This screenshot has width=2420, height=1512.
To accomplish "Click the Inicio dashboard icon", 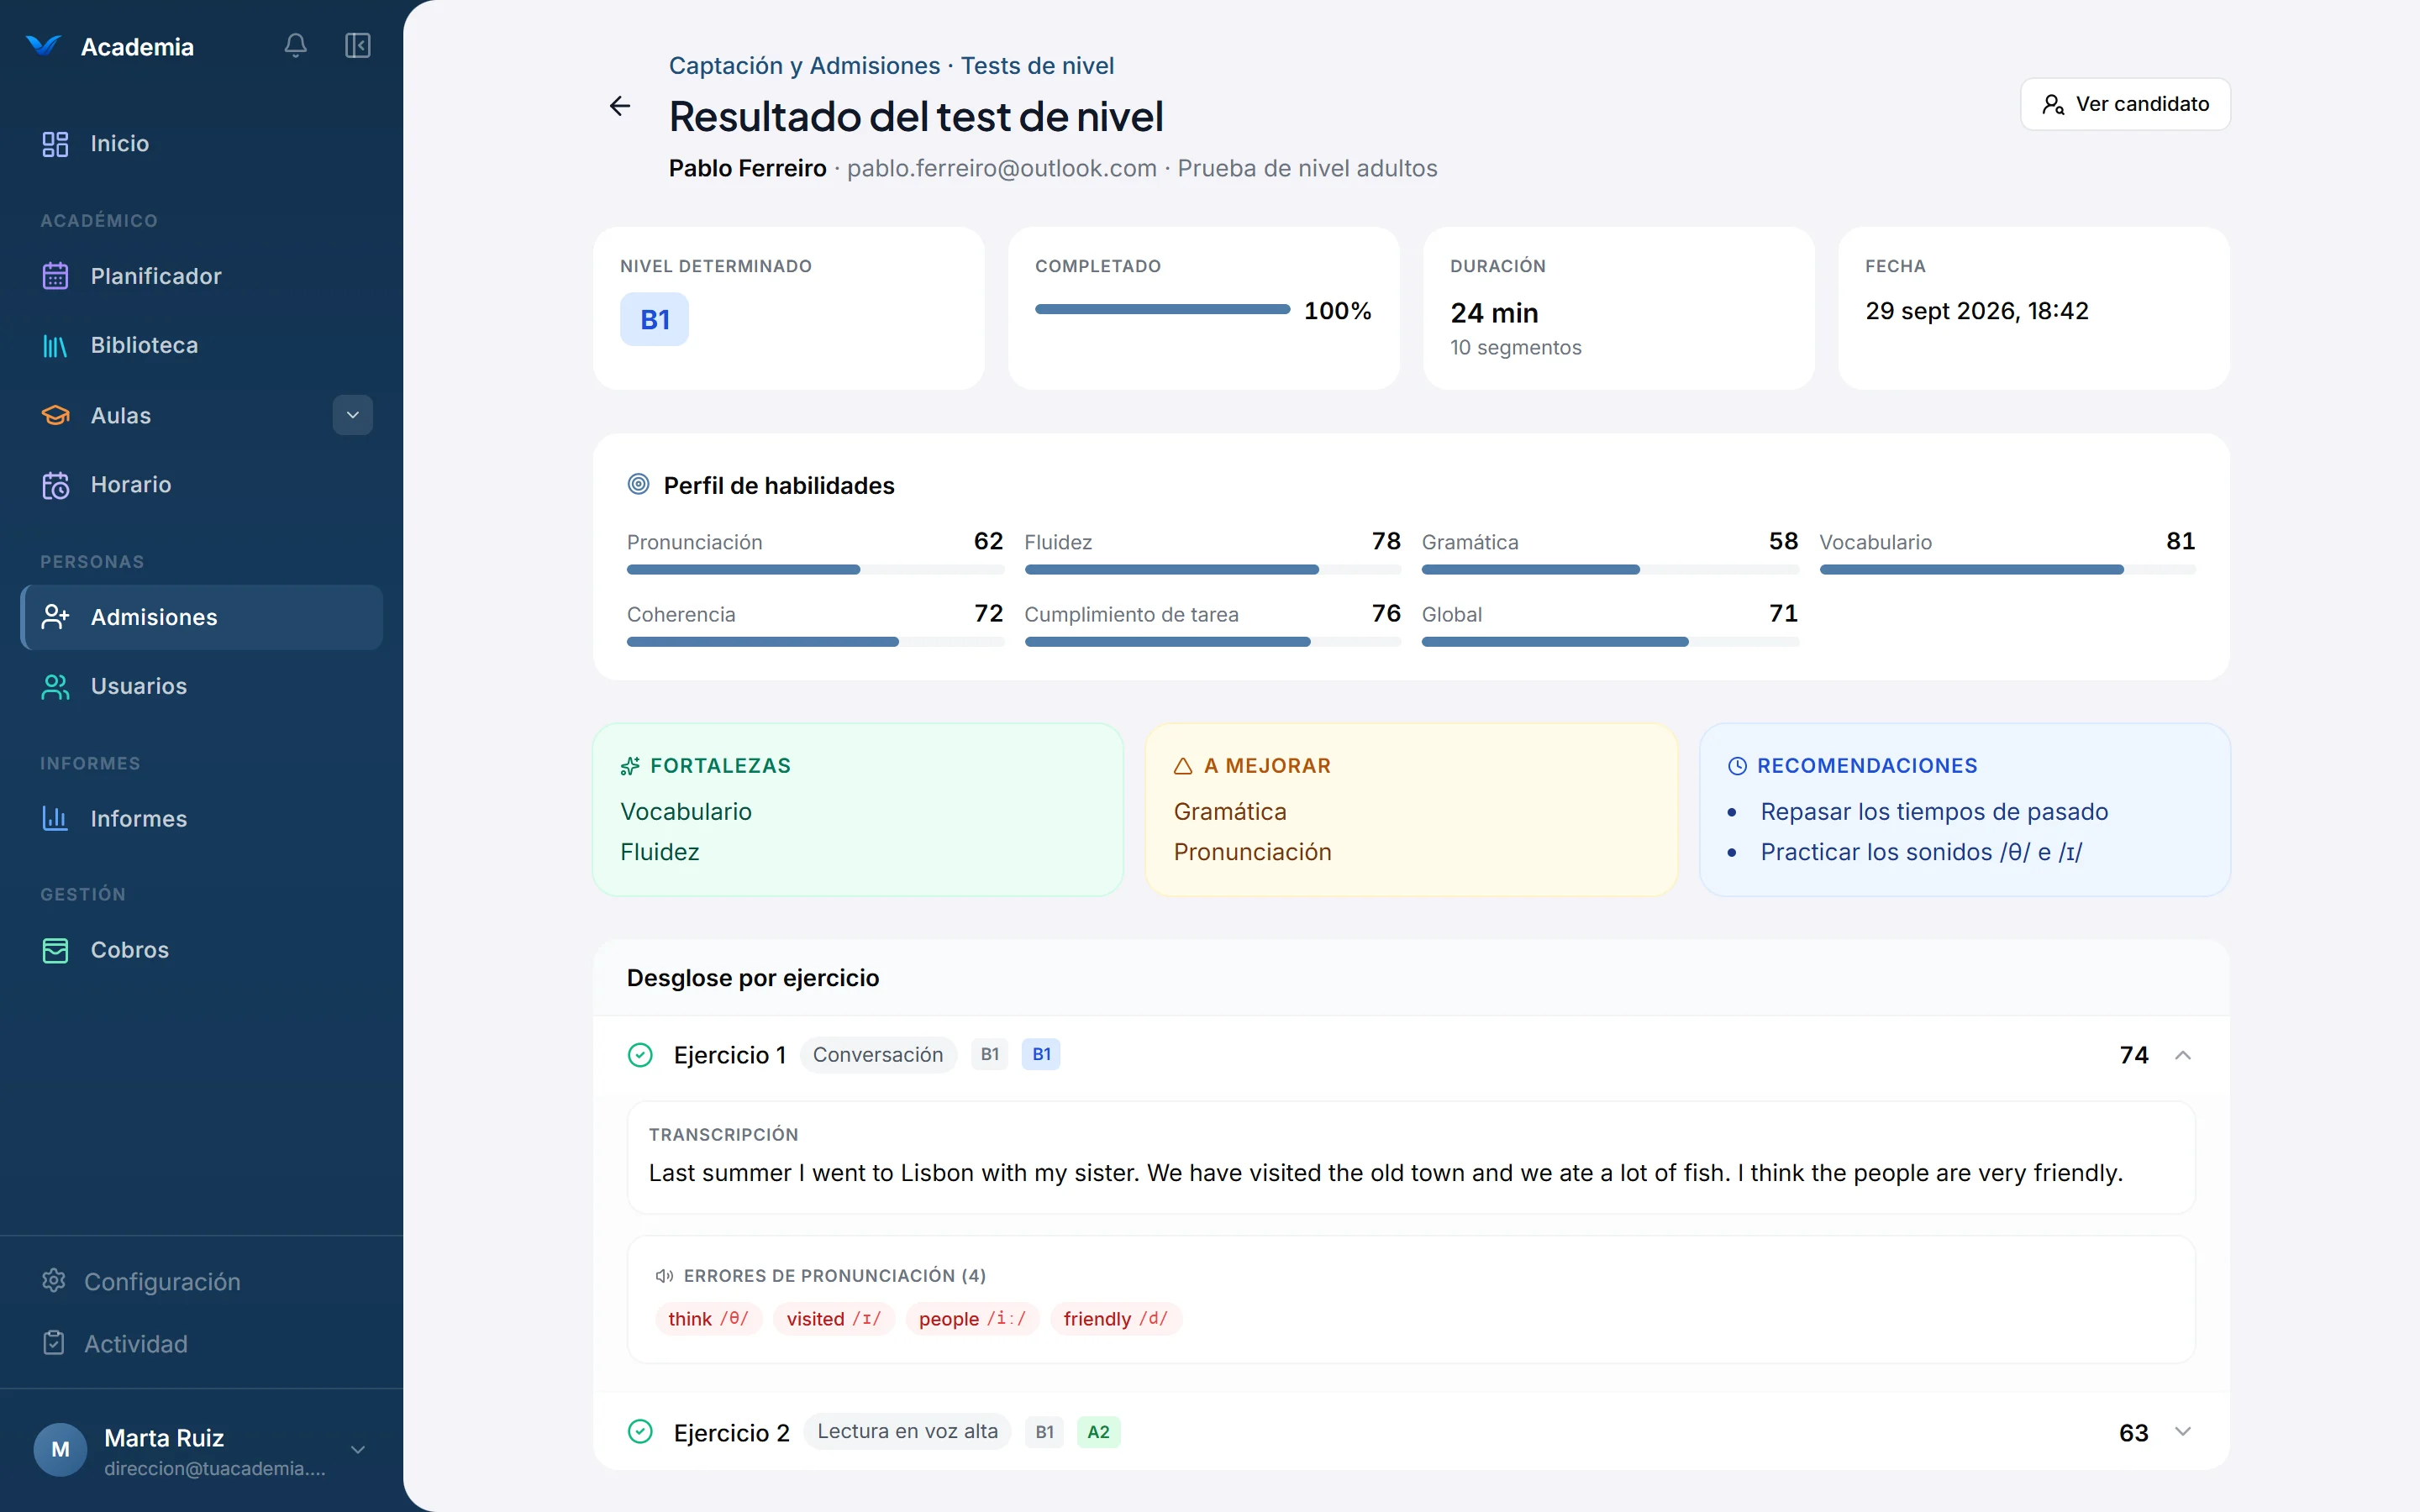I will point(56,144).
